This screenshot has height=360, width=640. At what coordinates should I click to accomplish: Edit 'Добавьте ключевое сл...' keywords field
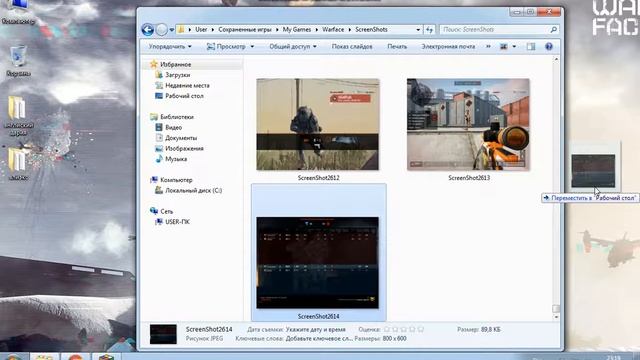pos(318,338)
